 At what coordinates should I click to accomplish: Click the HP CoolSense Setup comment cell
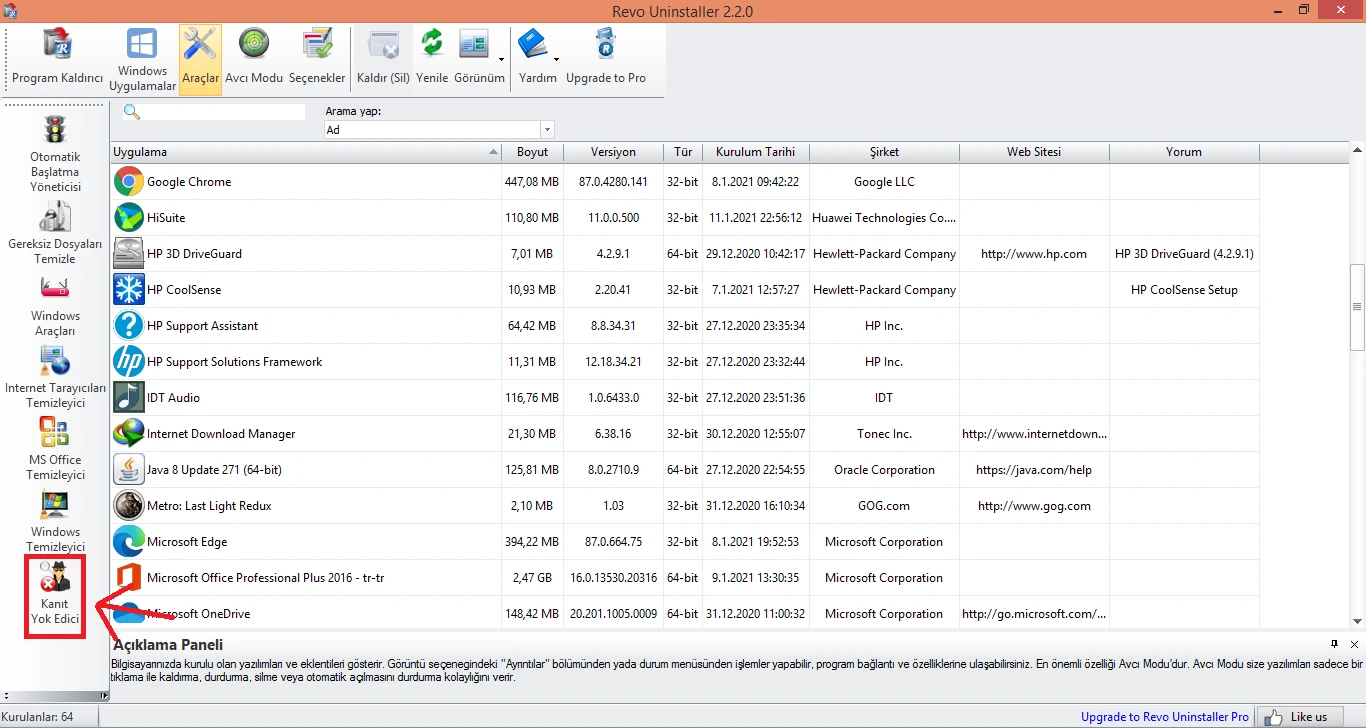click(x=1184, y=290)
